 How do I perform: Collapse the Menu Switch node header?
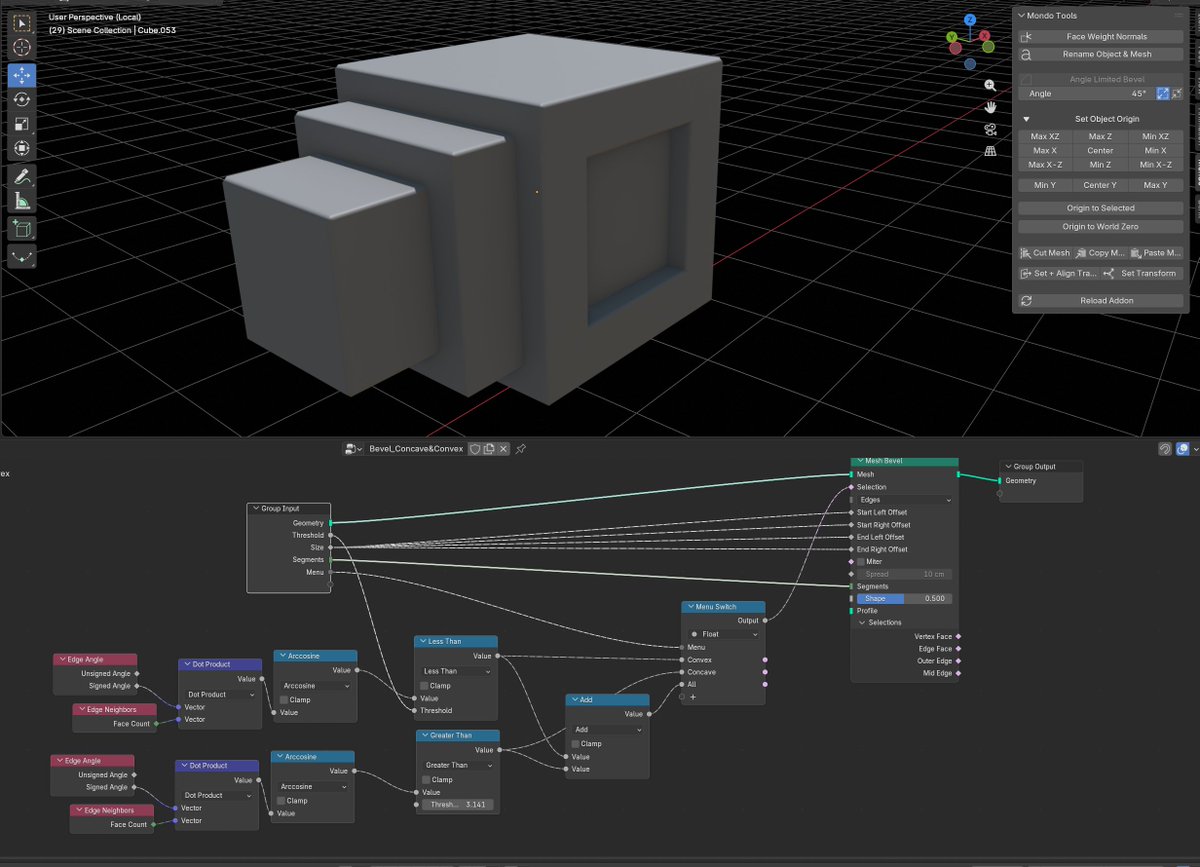pos(691,607)
